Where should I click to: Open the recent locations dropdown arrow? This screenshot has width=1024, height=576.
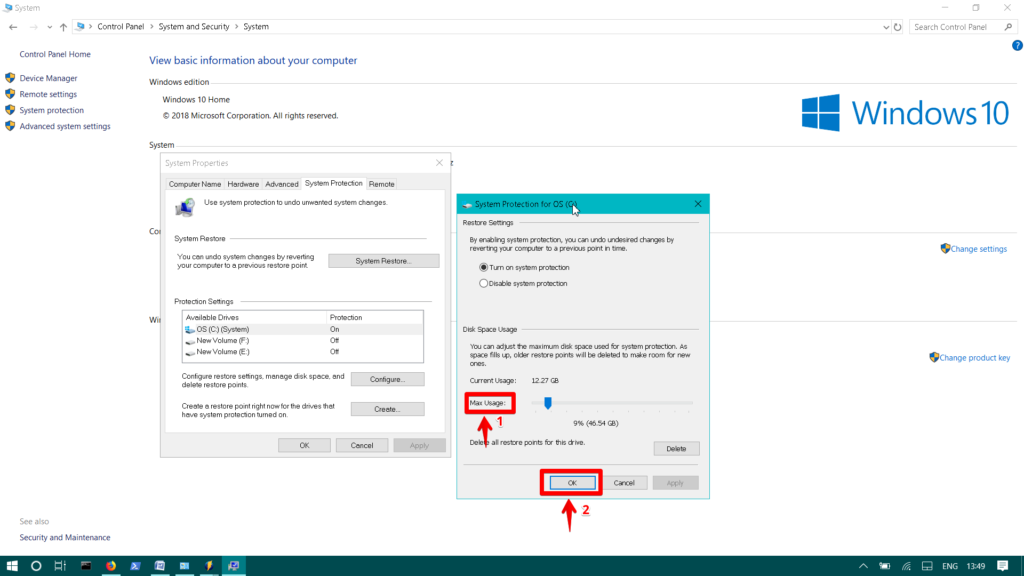pos(49,27)
